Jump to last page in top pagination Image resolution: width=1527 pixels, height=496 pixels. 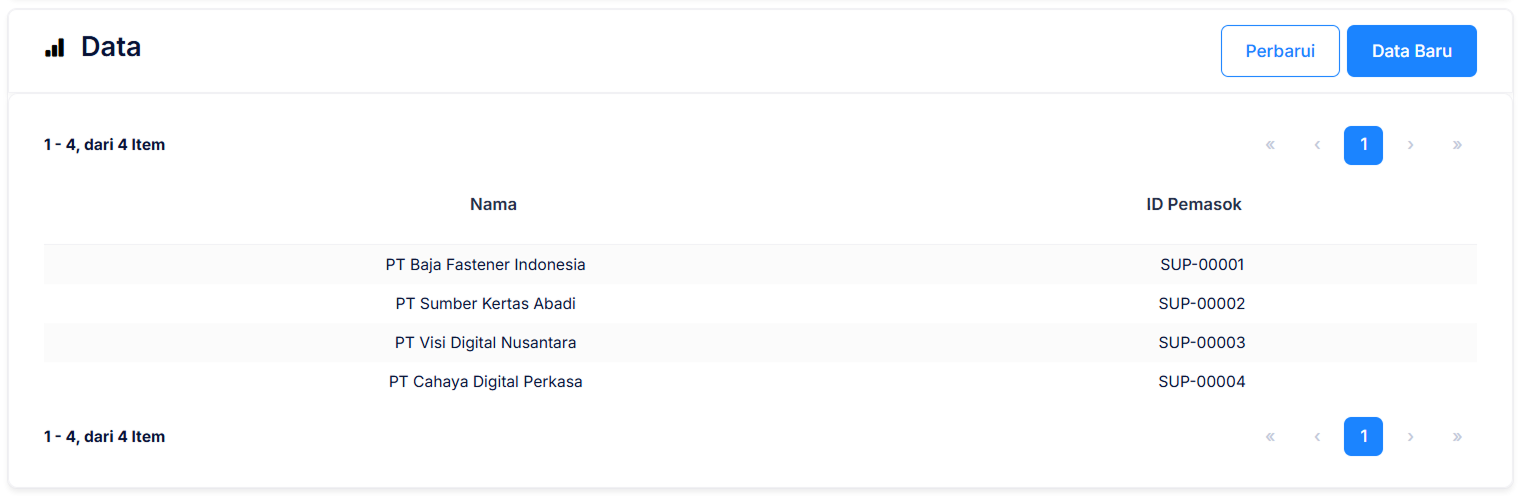(x=1457, y=145)
